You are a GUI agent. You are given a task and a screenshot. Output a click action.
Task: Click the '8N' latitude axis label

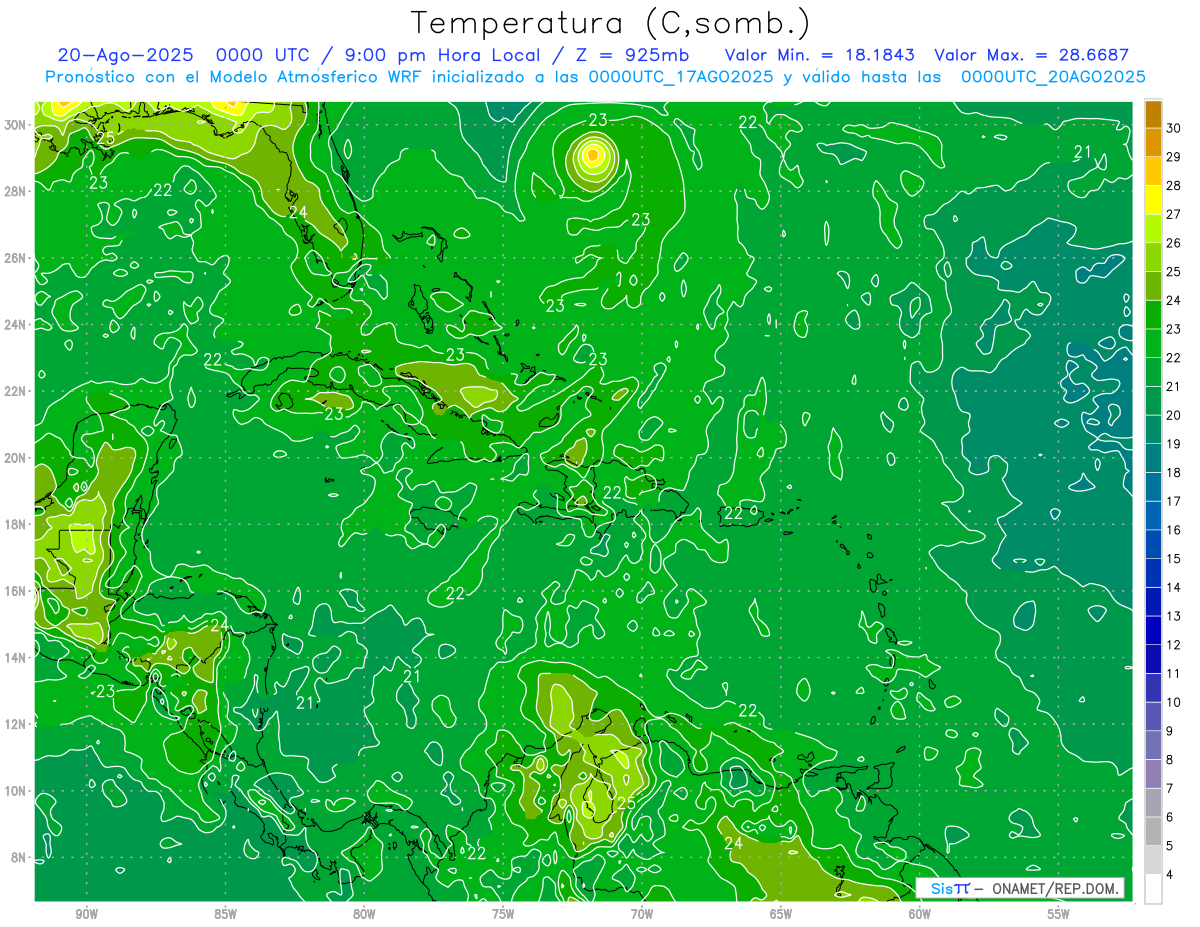click(x=19, y=857)
